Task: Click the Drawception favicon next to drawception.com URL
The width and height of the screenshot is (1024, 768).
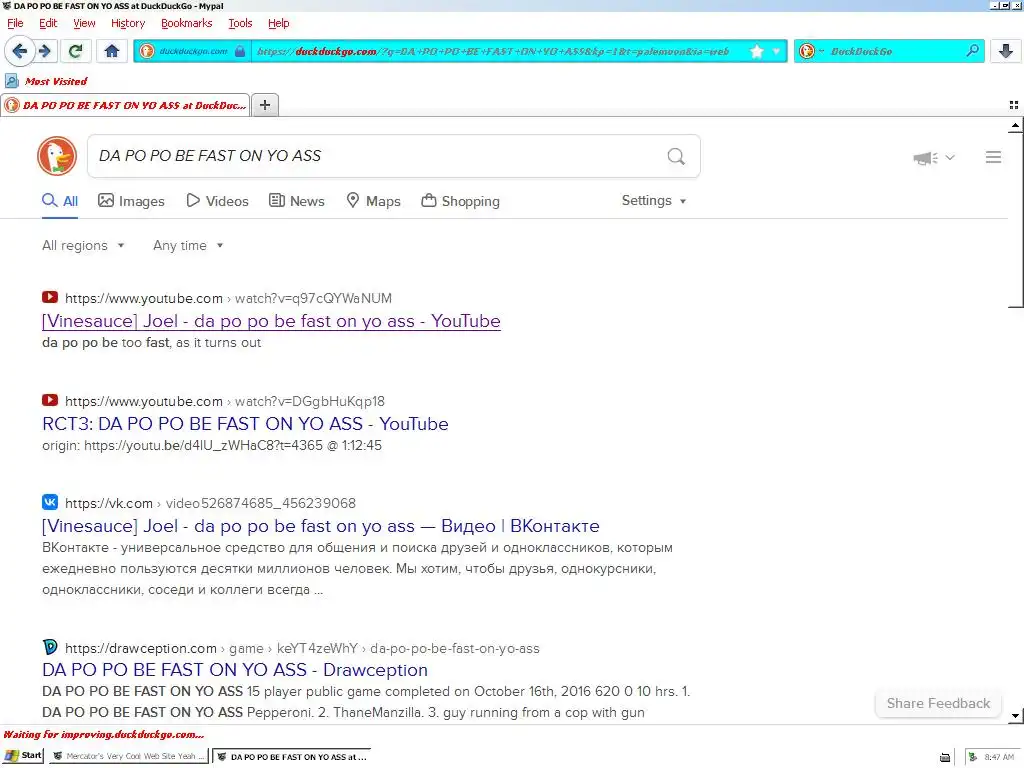Action: (50, 647)
